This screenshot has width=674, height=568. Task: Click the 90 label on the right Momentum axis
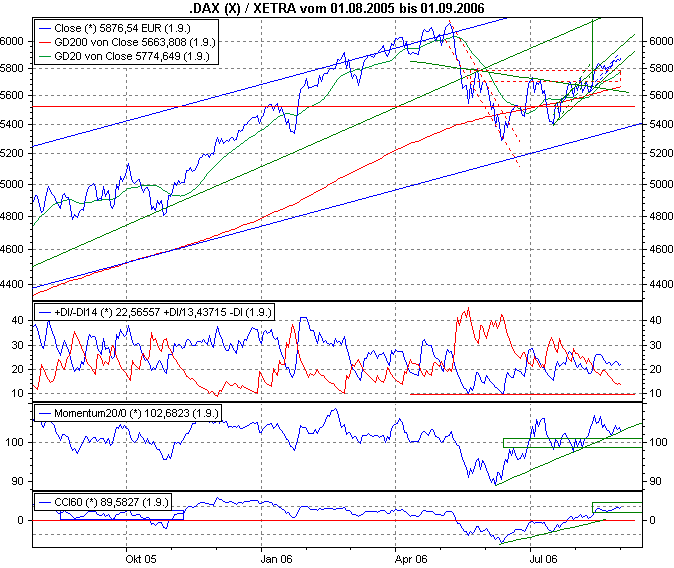tap(655, 482)
